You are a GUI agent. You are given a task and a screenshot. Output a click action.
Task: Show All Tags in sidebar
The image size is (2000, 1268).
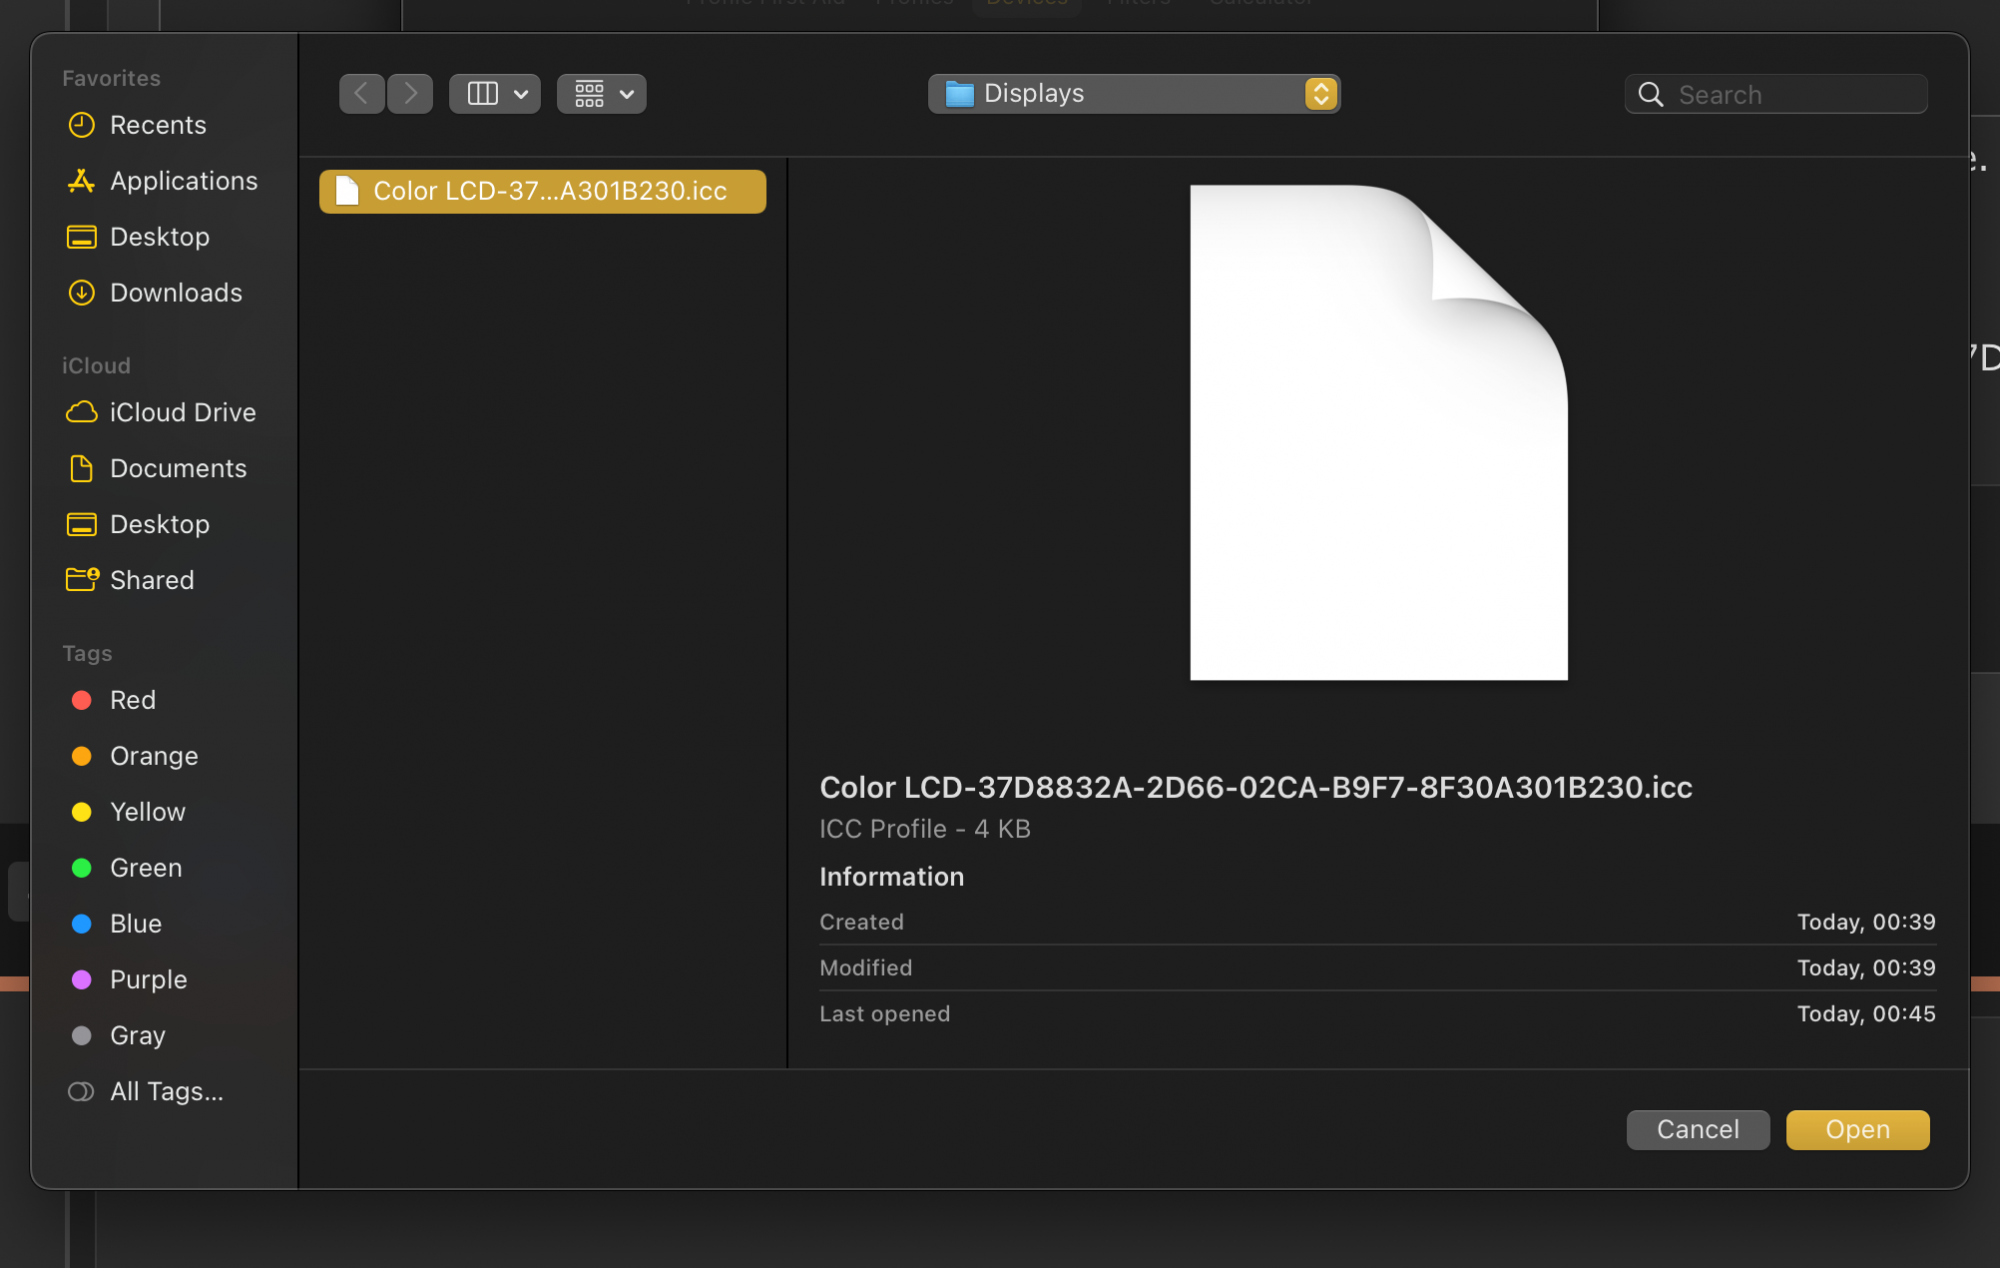[166, 1092]
